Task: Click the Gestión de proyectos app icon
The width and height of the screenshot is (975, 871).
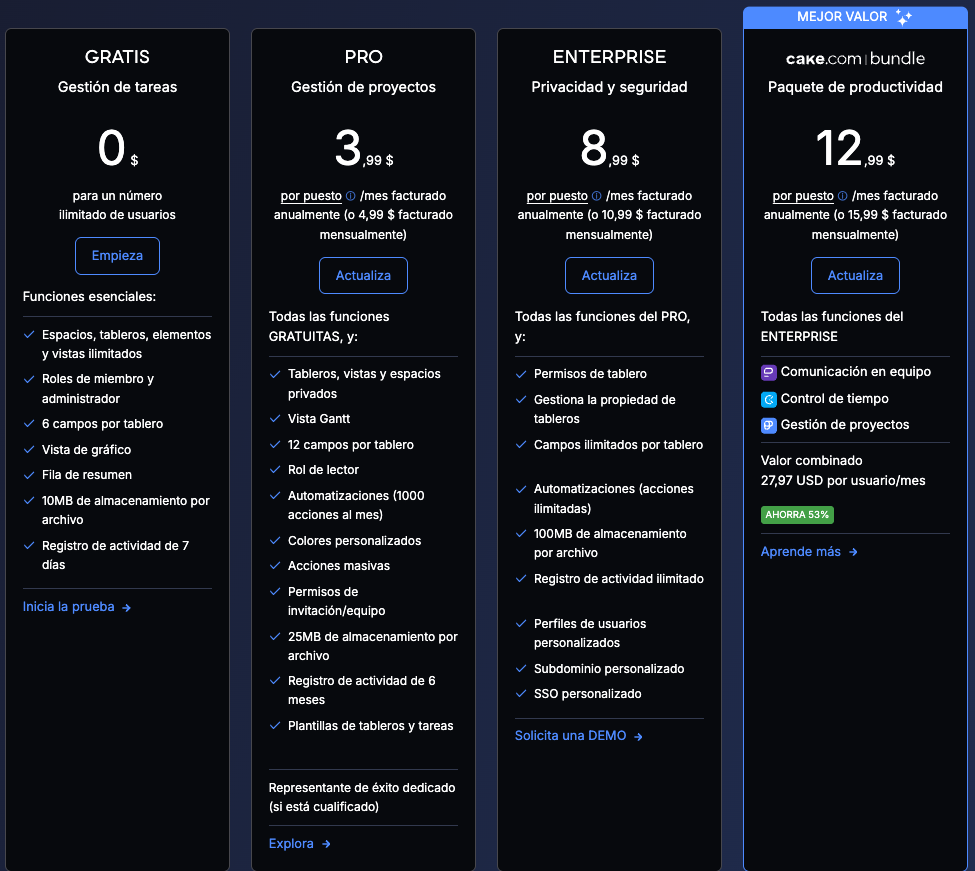Action: point(769,425)
